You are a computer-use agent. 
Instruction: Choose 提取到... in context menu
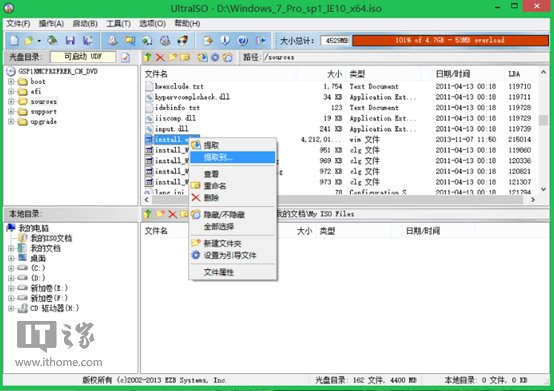tap(232, 157)
